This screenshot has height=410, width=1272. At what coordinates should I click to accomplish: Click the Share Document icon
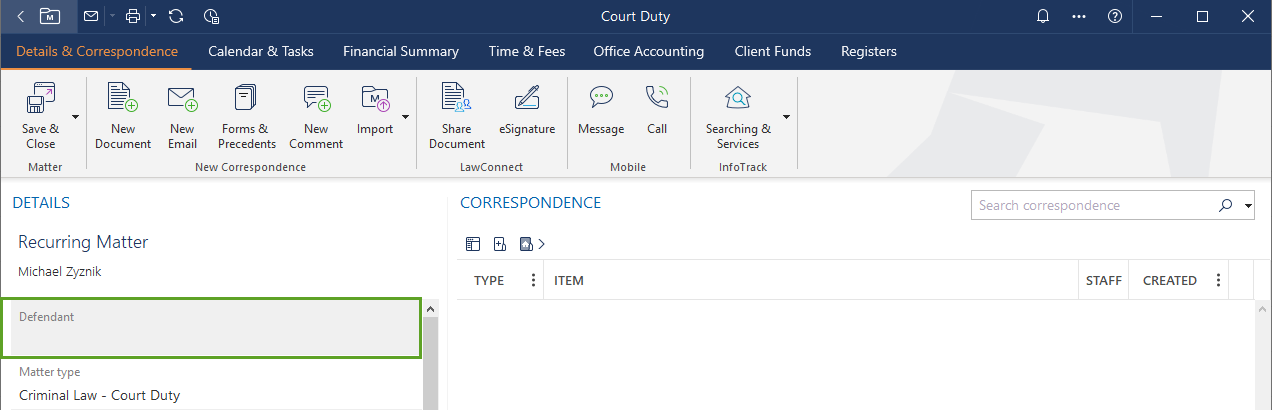pyautogui.click(x=456, y=100)
